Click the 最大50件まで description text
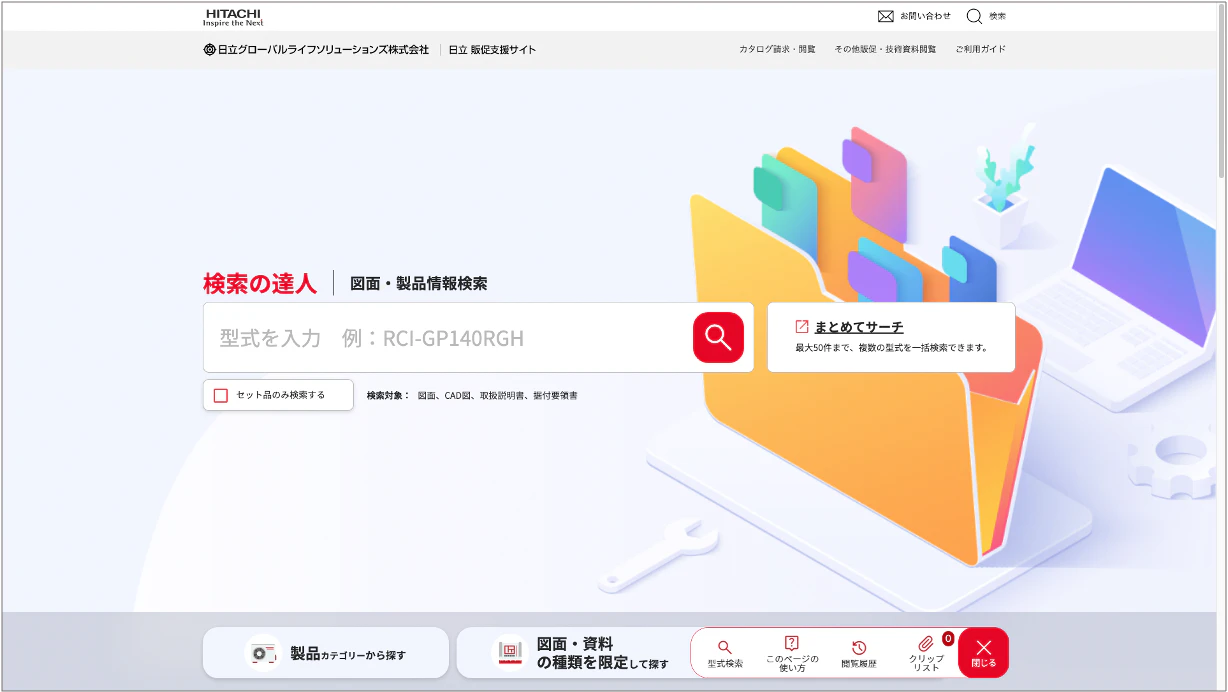 [892, 348]
